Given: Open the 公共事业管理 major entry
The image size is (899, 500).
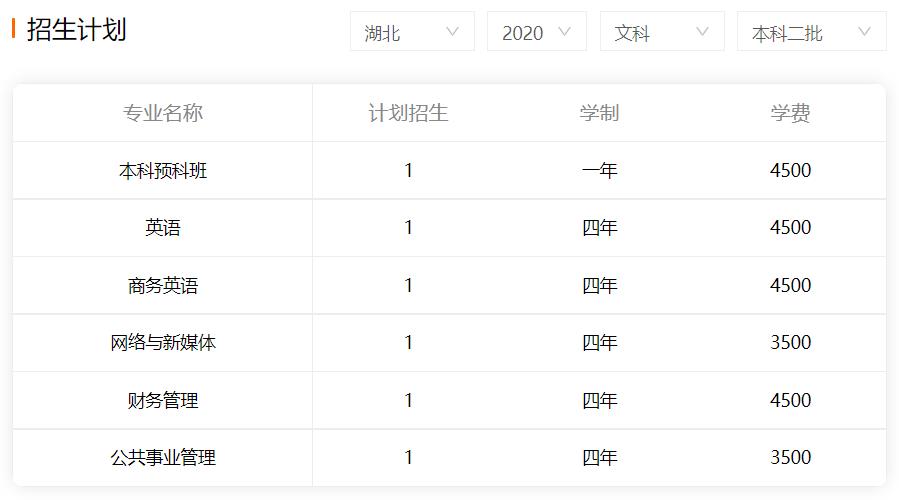Looking at the screenshot, I should 163,458.
